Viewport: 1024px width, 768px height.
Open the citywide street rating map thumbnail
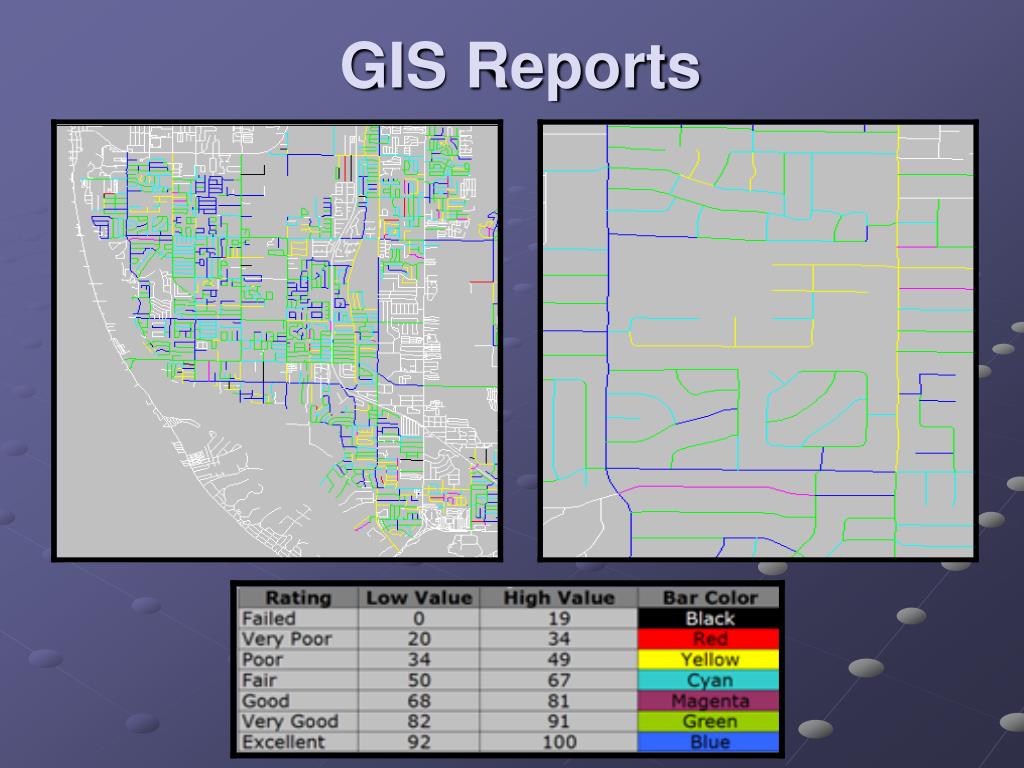tap(277, 341)
